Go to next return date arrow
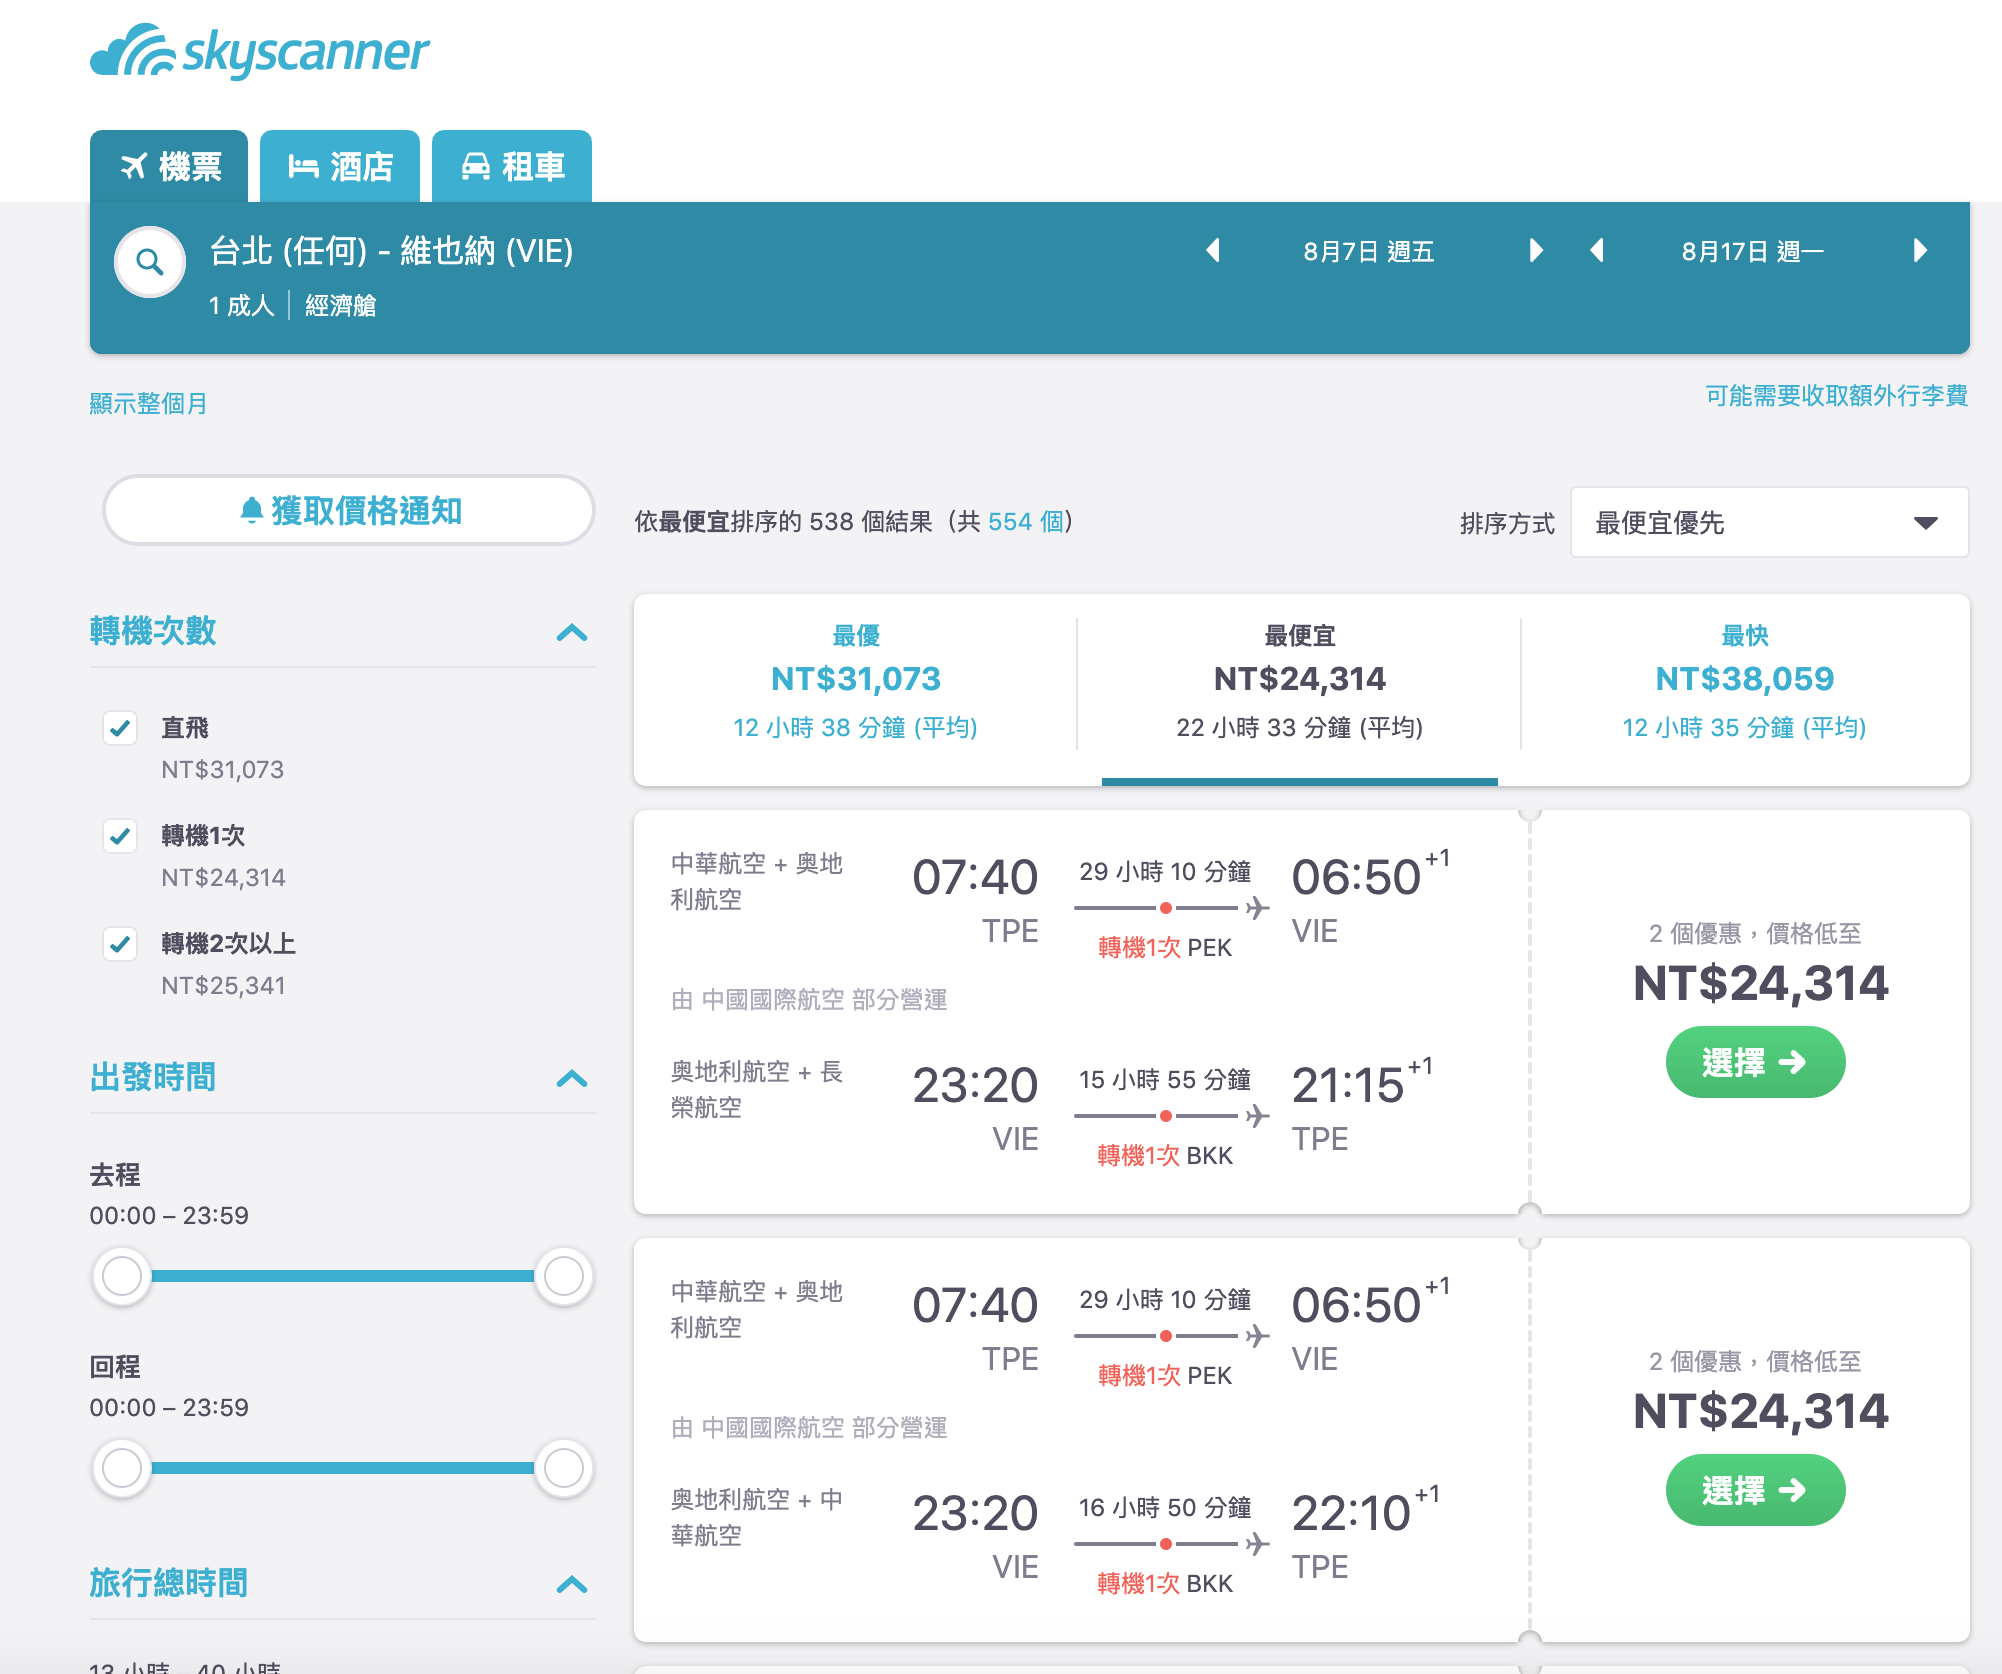This screenshot has width=2002, height=1674. click(x=1920, y=250)
